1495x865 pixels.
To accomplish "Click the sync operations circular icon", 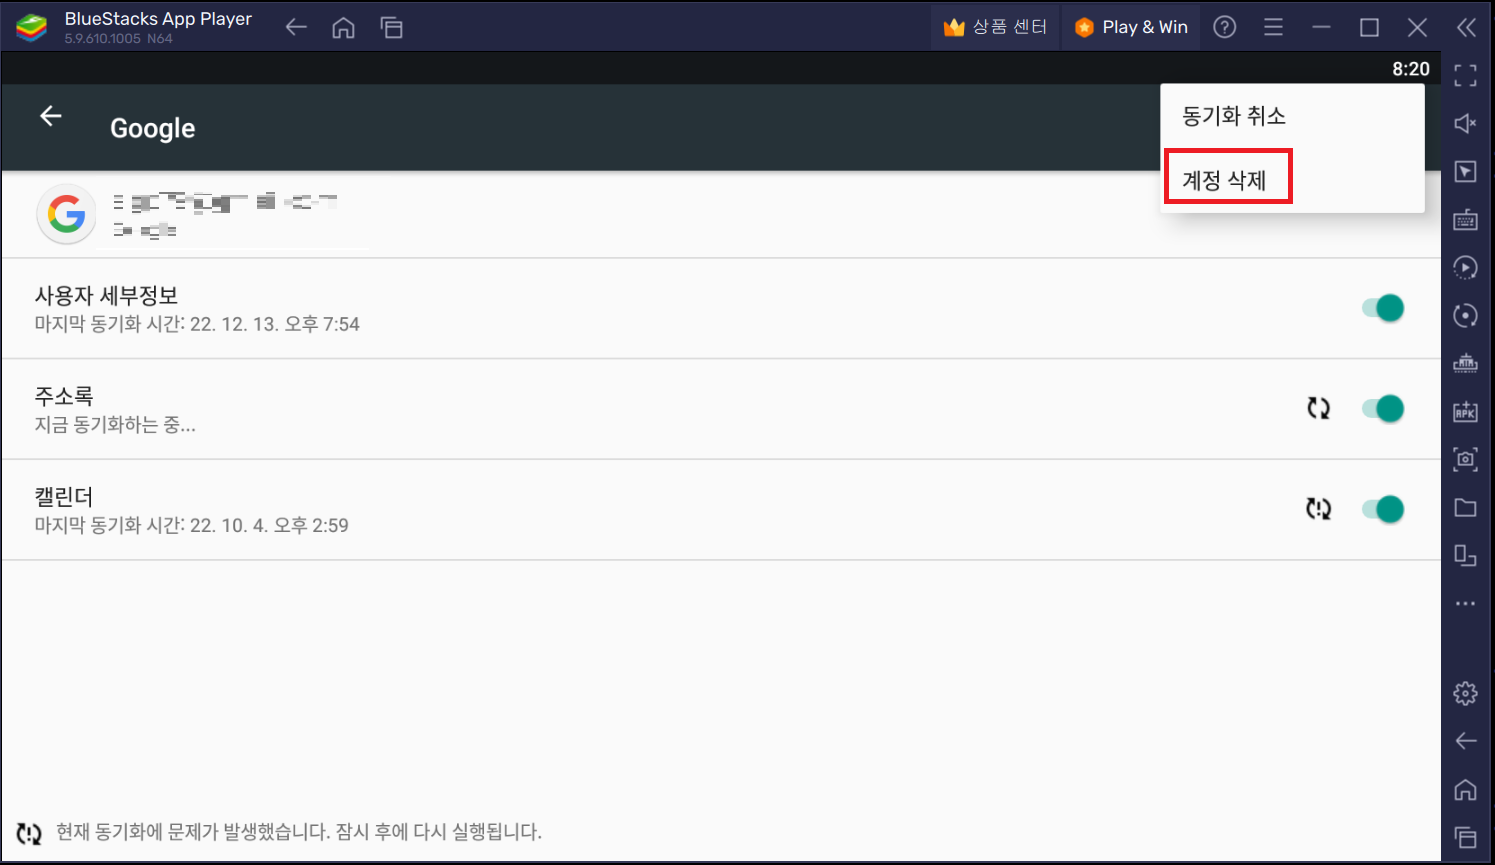I will pos(1466,315).
